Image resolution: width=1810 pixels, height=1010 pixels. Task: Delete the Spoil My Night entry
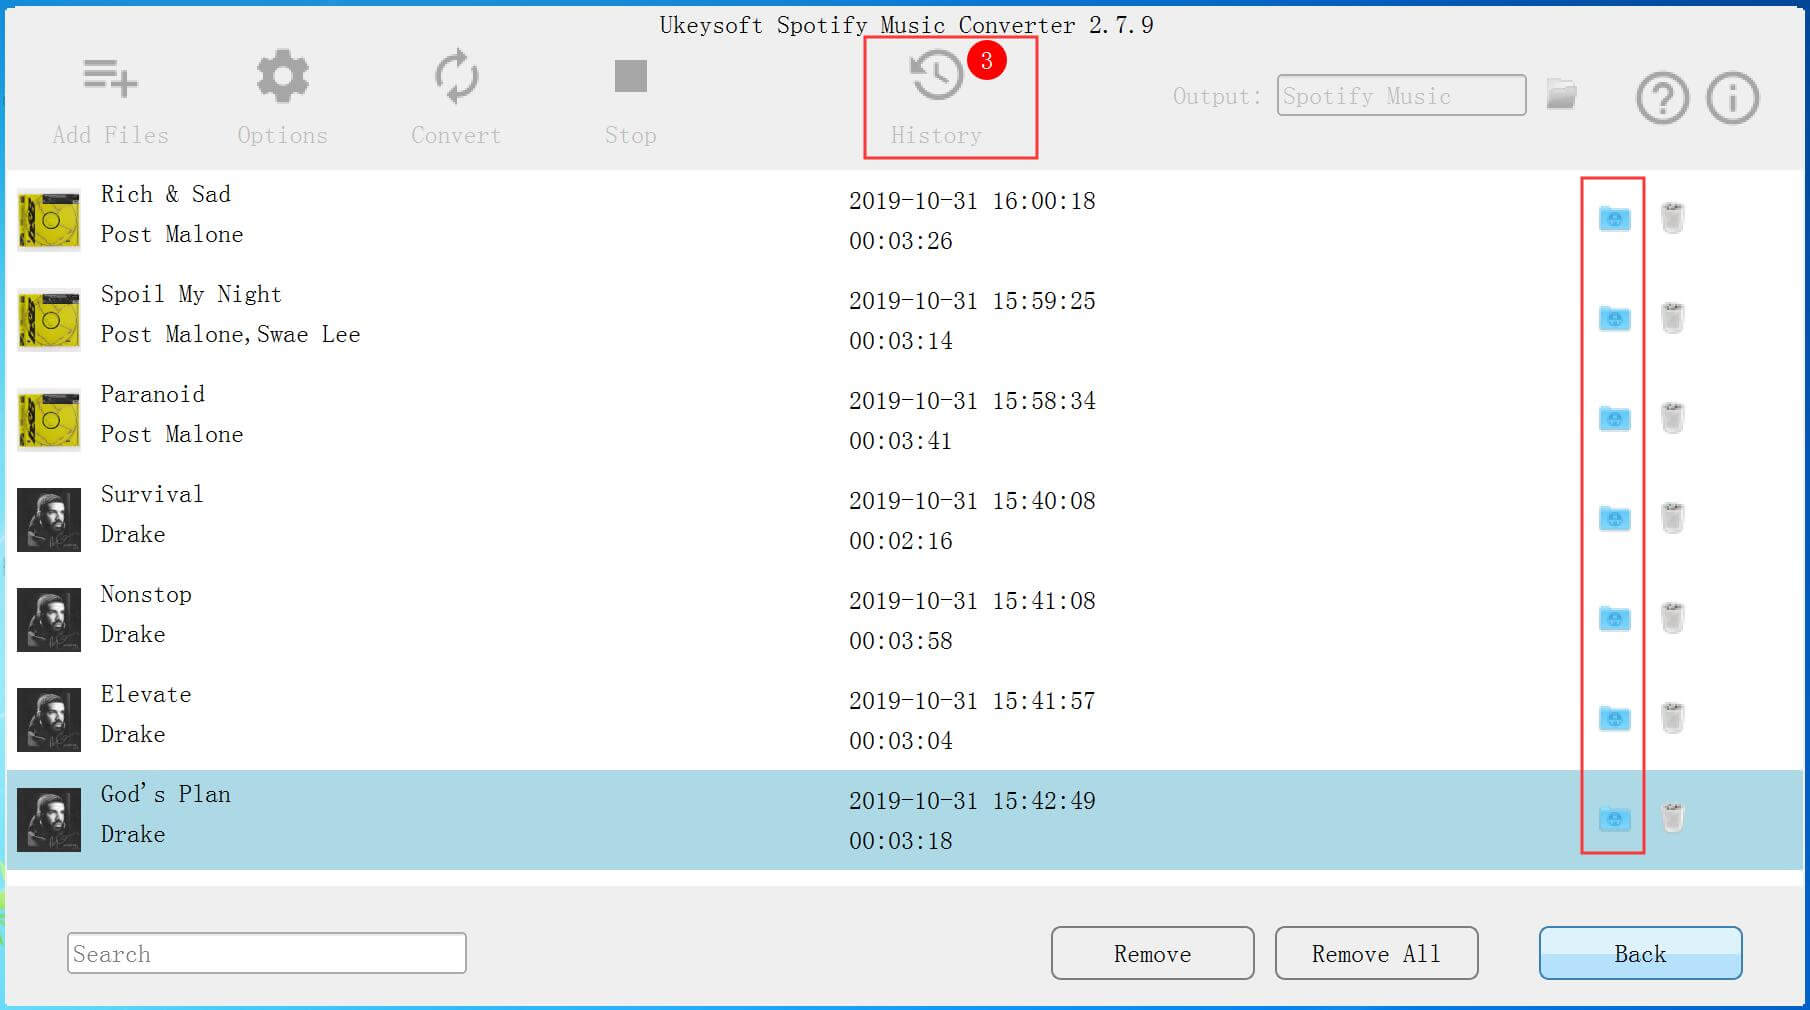click(1672, 318)
